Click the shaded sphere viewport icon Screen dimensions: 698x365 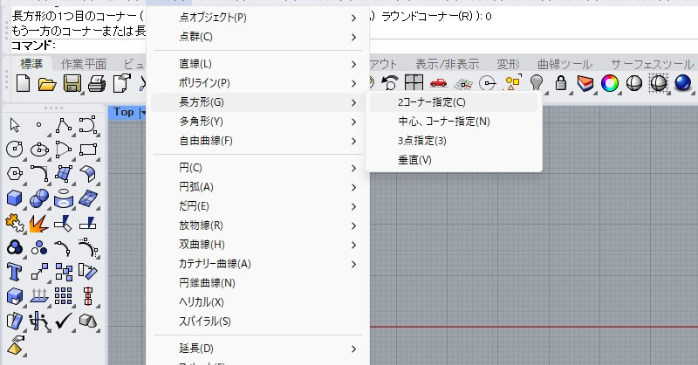click(x=634, y=83)
